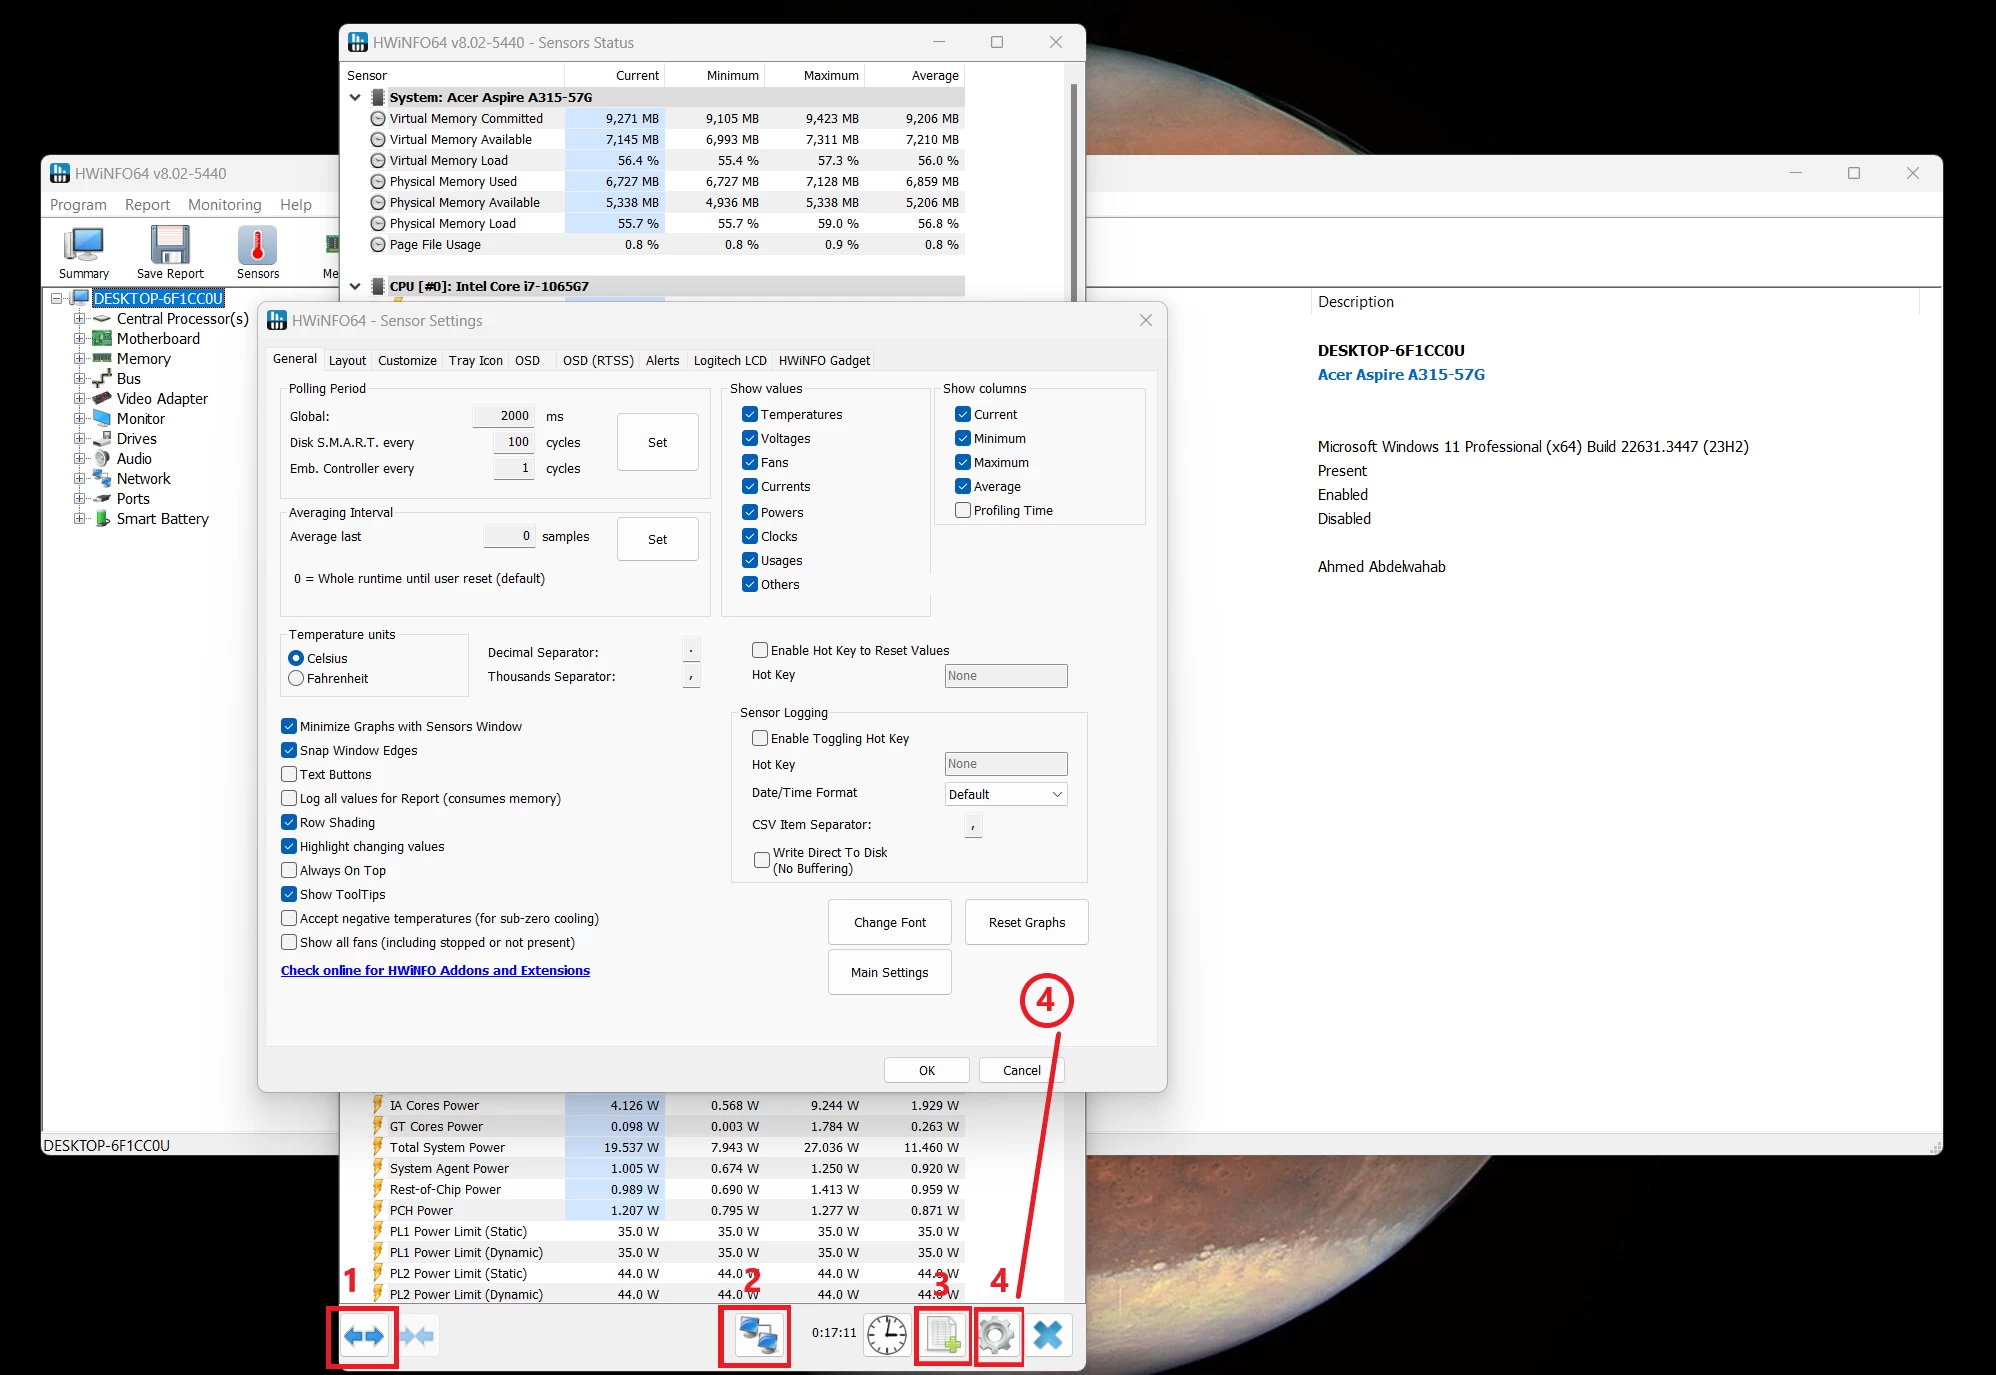This screenshot has height=1375, width=1996.
Task: Select the Bus tree node
Action: click(x=129, y=379)
